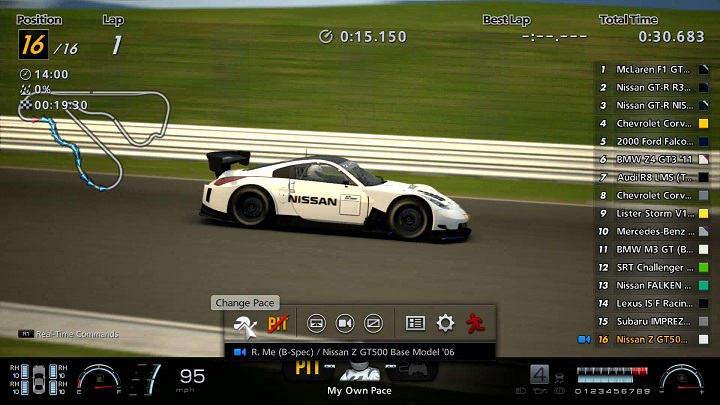This screenshot has width=720, height=405.
Task: Toggle the display off slashed-screen icon
Action: [x=373, y=323]
